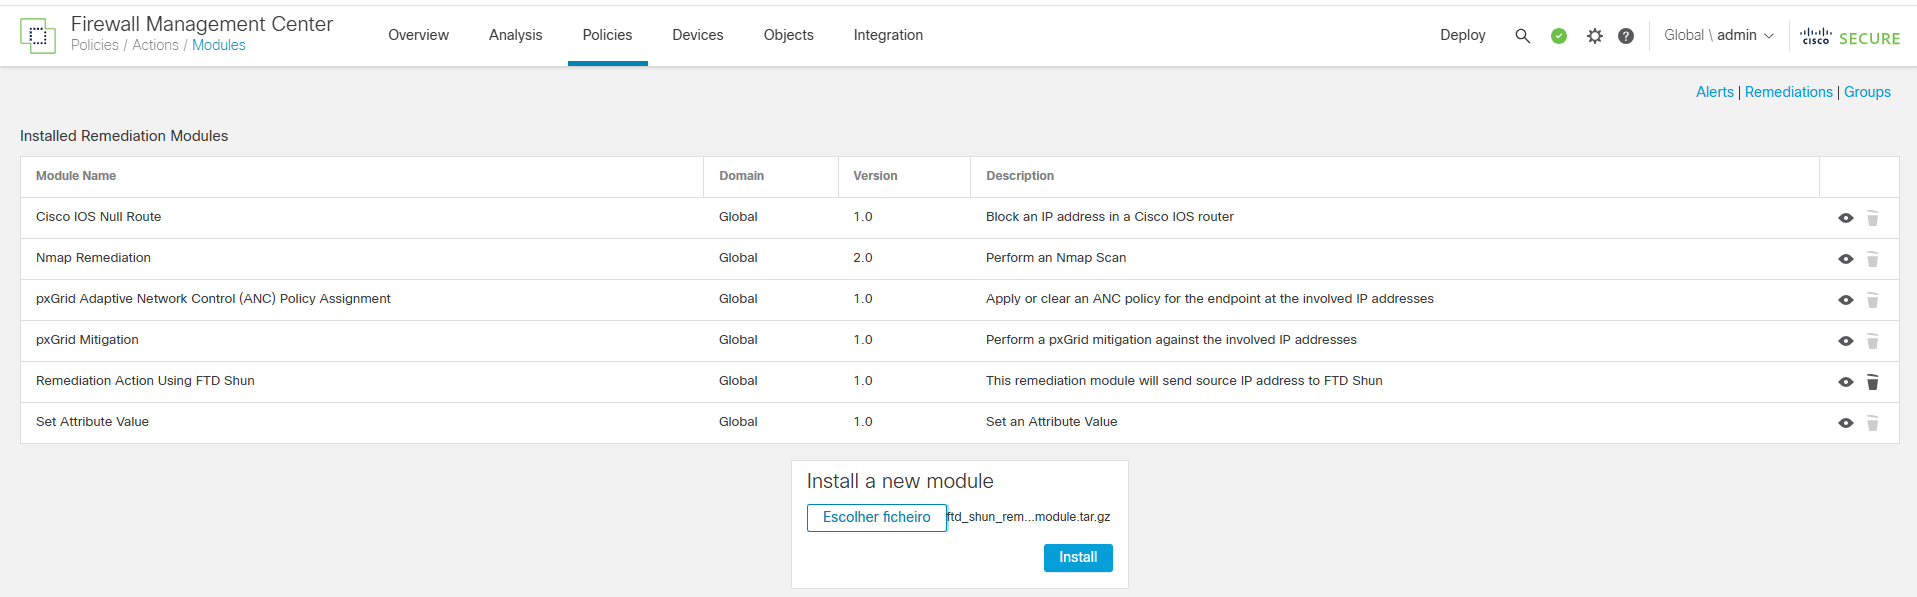The width and height of the screenshot is (1917, 597).
Task: Click the selected file name ftd_shun_rem...module.tar.gz
Action: coord(1028,517)
